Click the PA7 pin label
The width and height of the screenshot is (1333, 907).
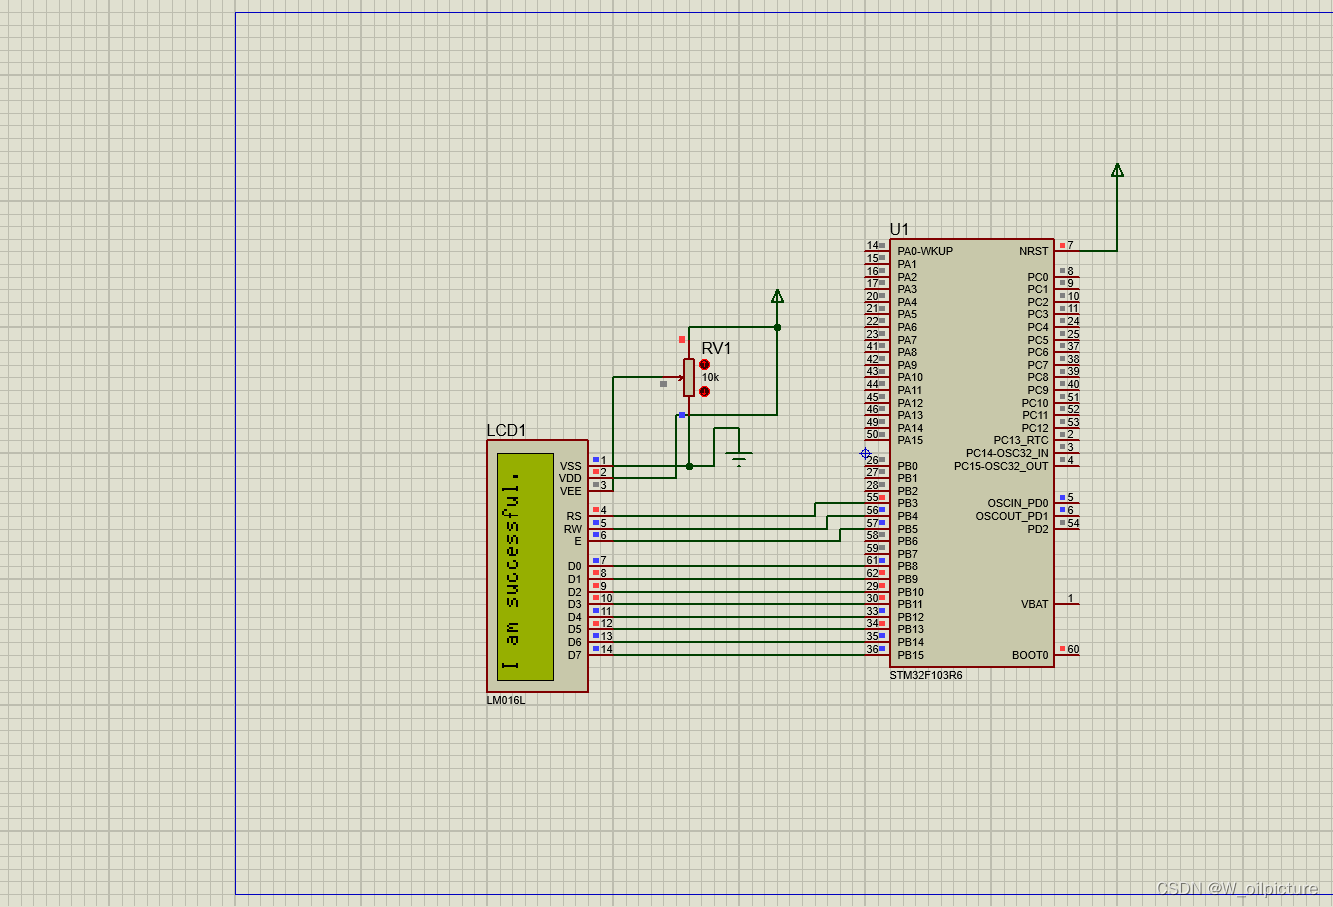click(x=907, y=340)
